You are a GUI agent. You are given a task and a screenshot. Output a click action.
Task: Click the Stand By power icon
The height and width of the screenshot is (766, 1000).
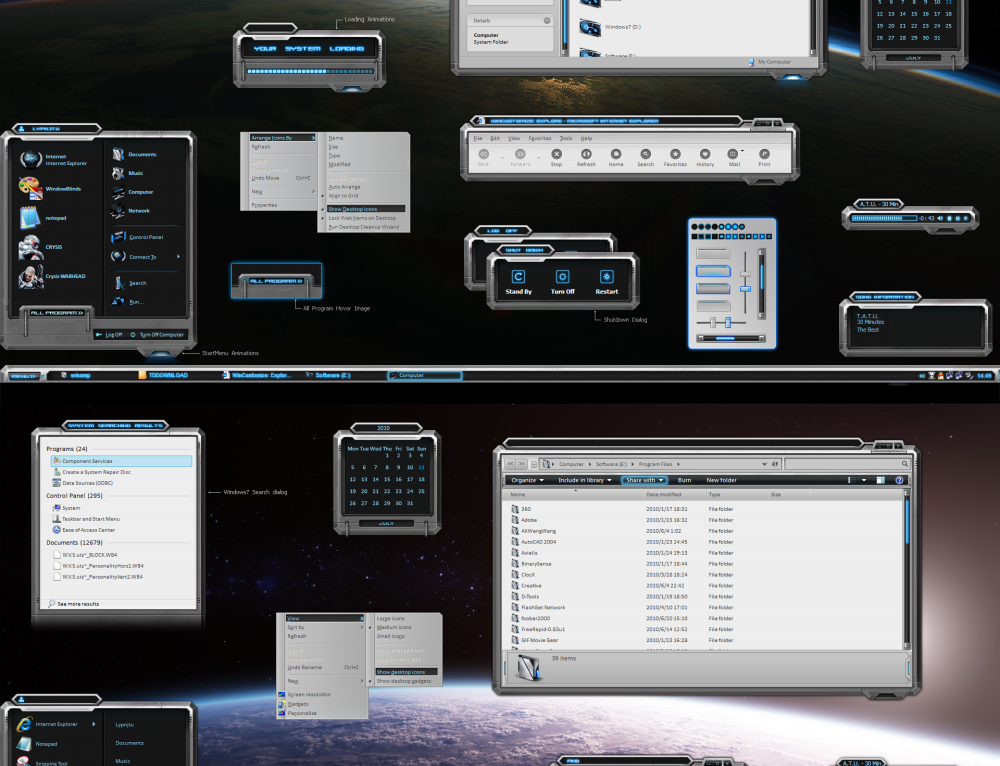tap(518, 277)
